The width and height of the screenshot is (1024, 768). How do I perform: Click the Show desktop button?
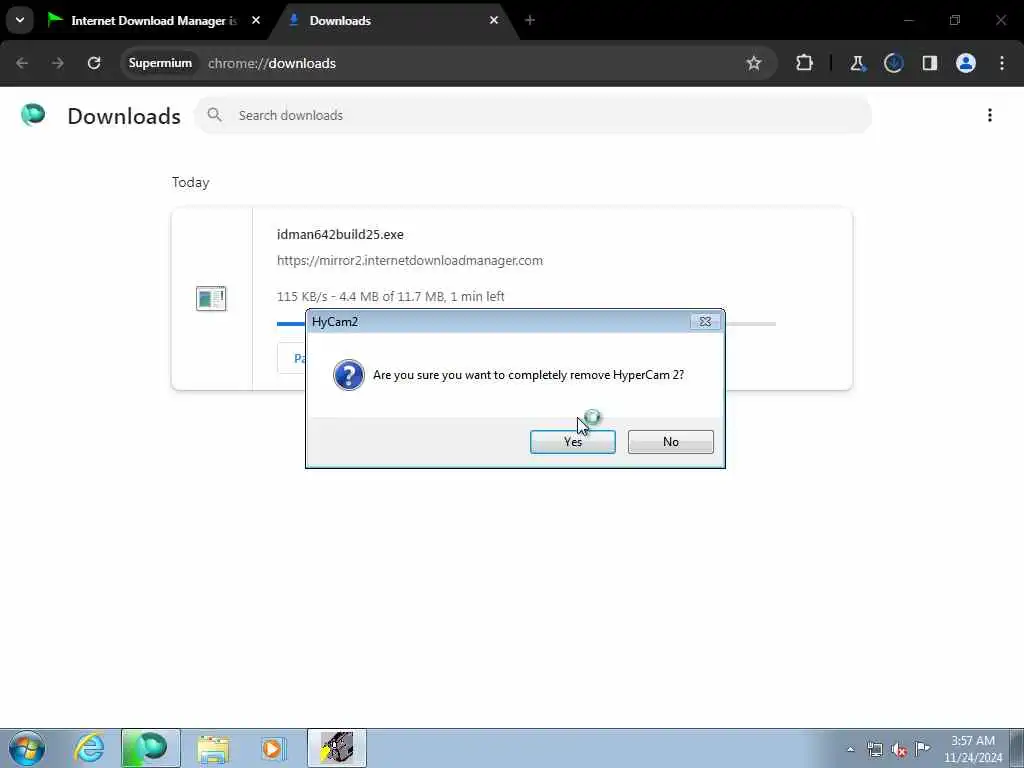(1016, 748)
